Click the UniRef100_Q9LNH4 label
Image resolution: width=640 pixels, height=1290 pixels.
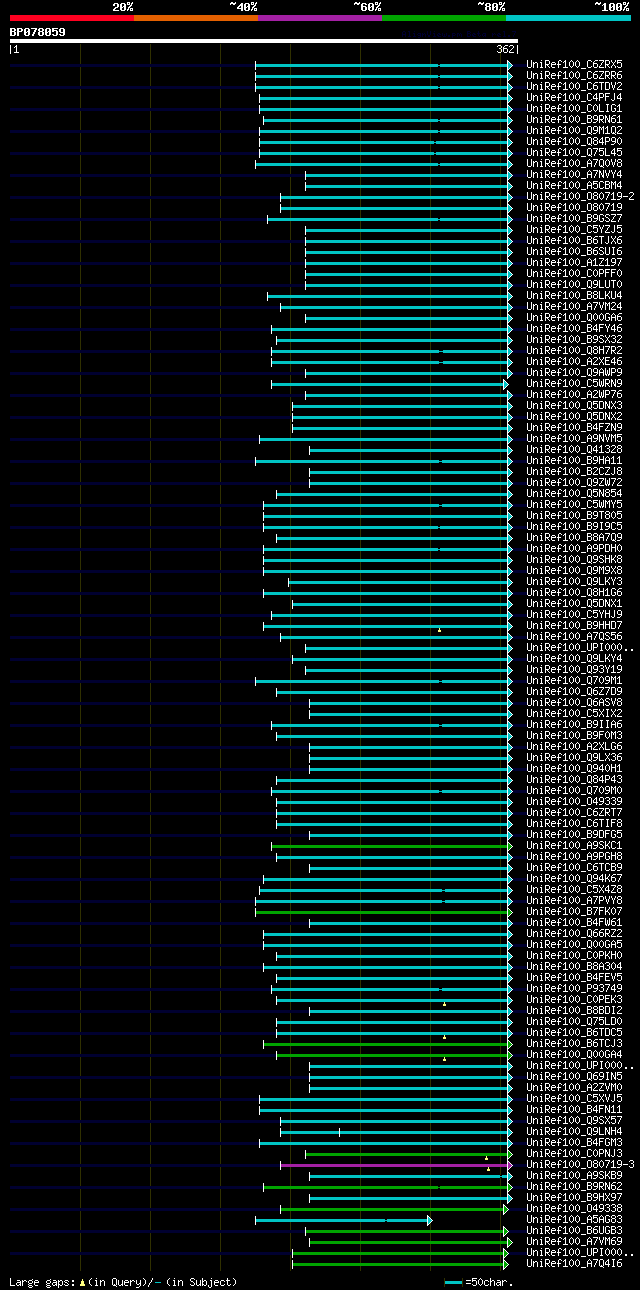click(x=574, y=1131)
